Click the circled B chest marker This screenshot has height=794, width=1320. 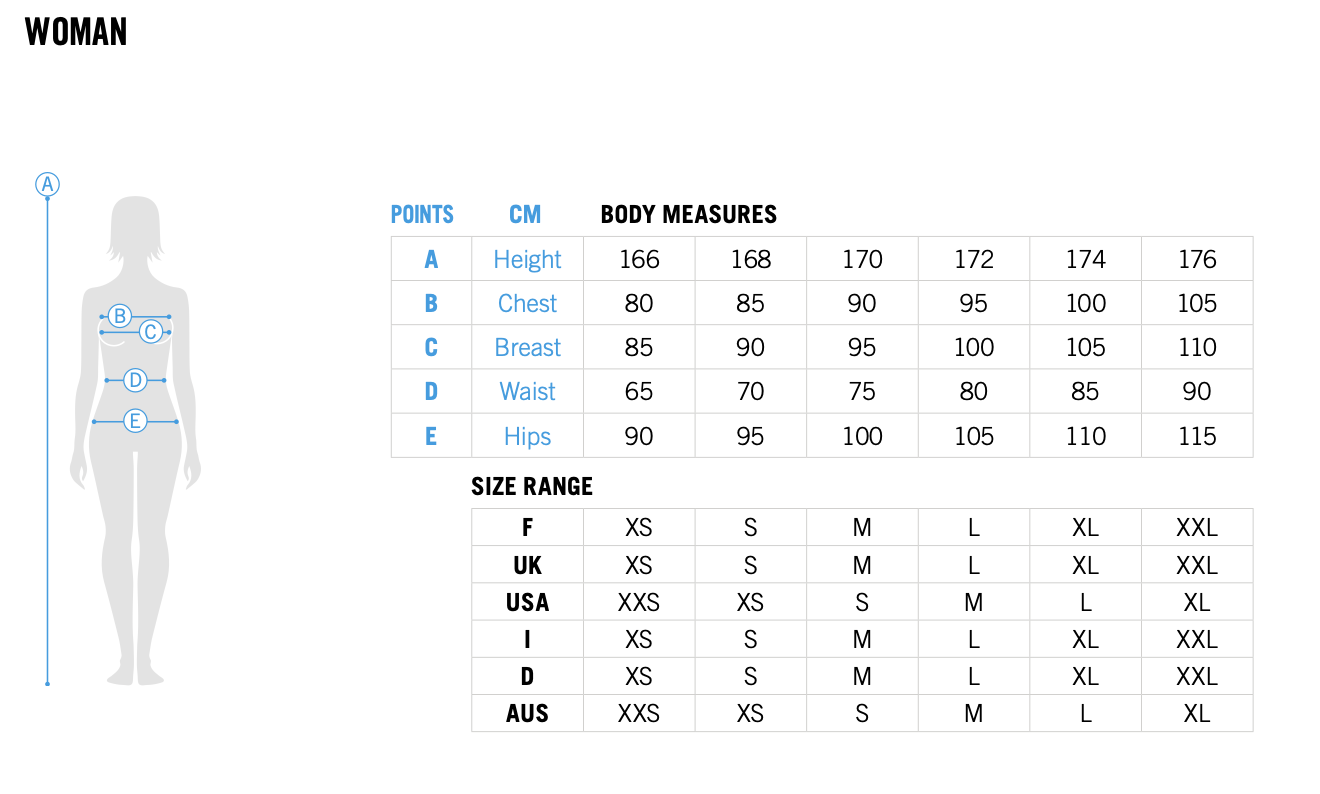point(120,316)
